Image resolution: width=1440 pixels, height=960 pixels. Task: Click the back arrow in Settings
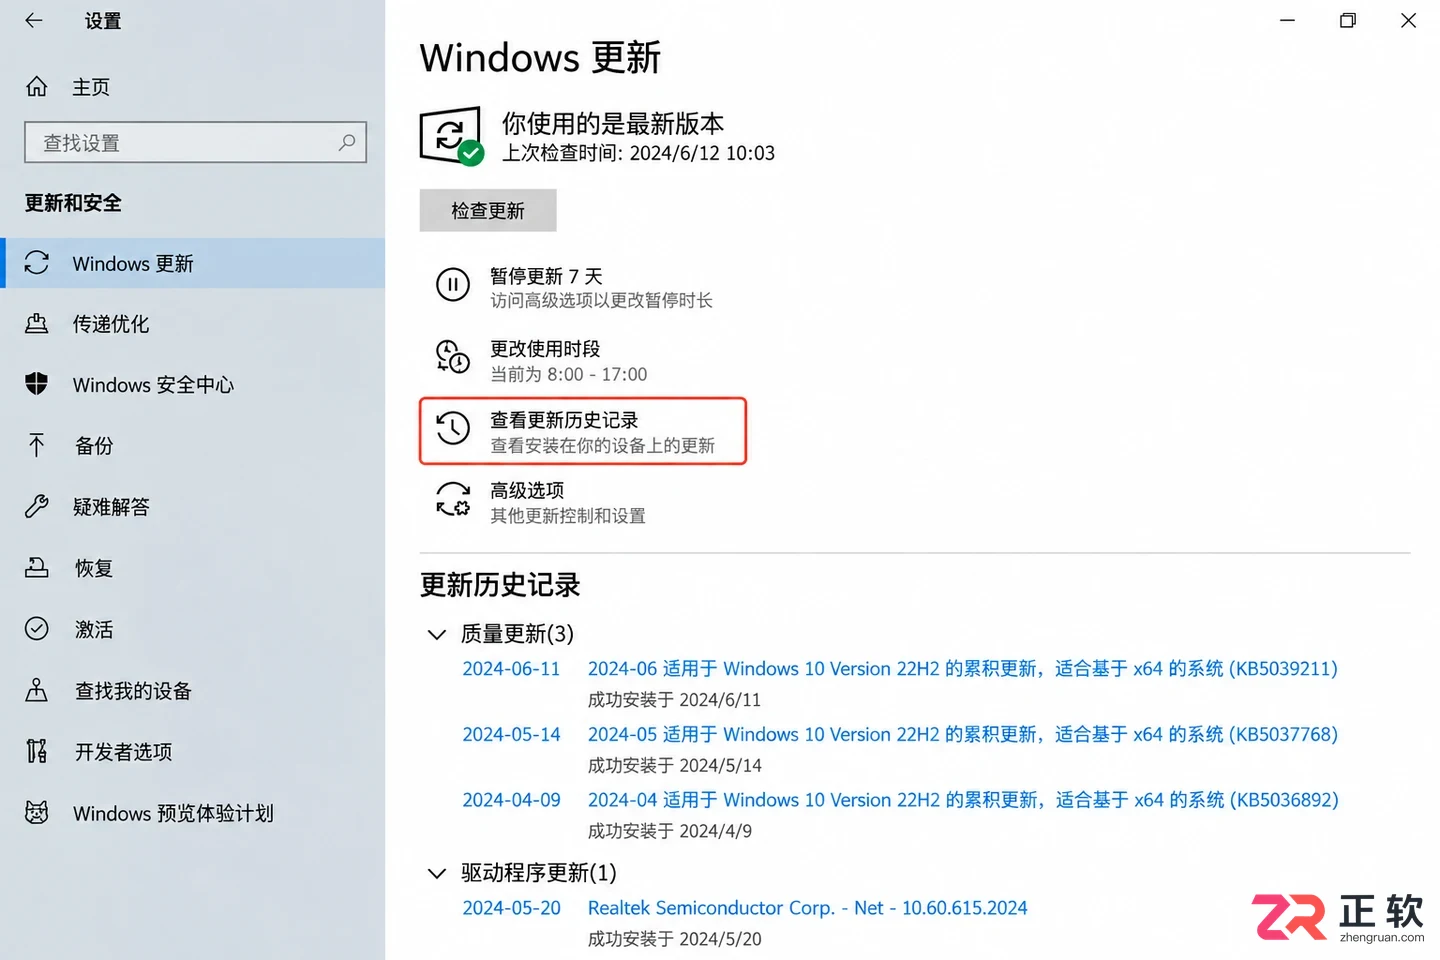(34, 20)
